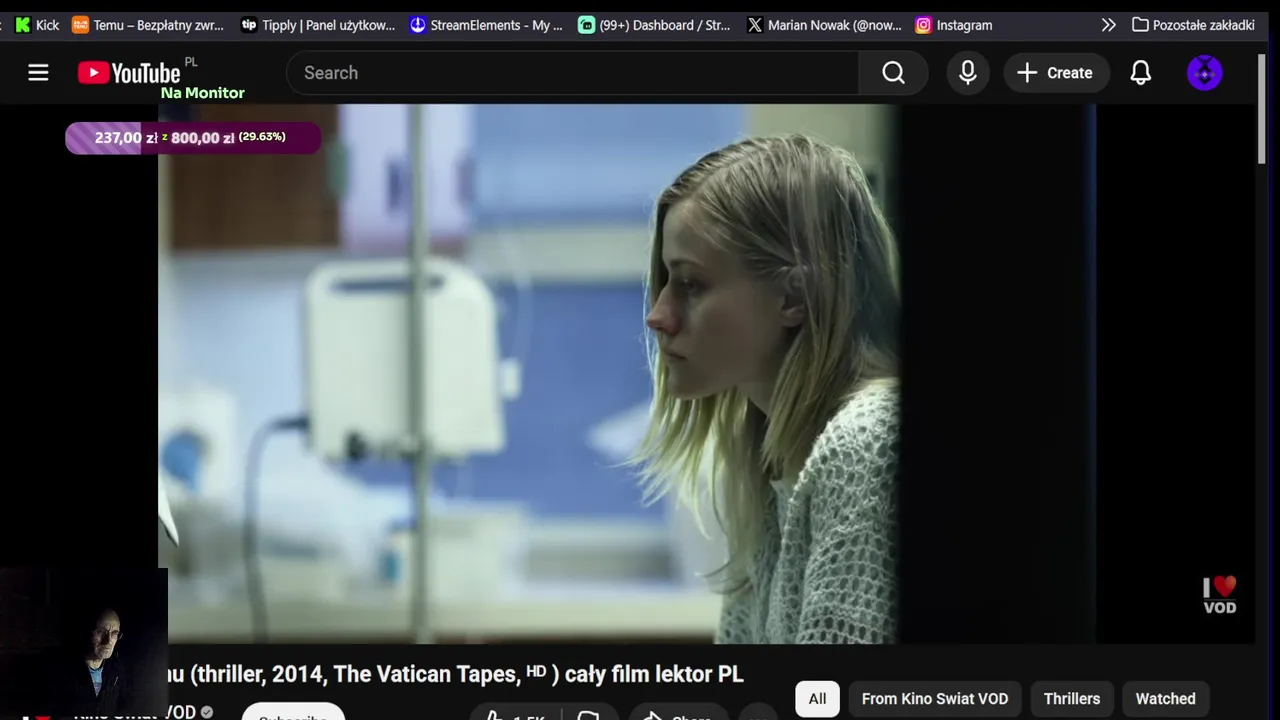The image size is (1280, 720).
Task: Click the donation goal progress bar
Action: [x=193, y=138]
